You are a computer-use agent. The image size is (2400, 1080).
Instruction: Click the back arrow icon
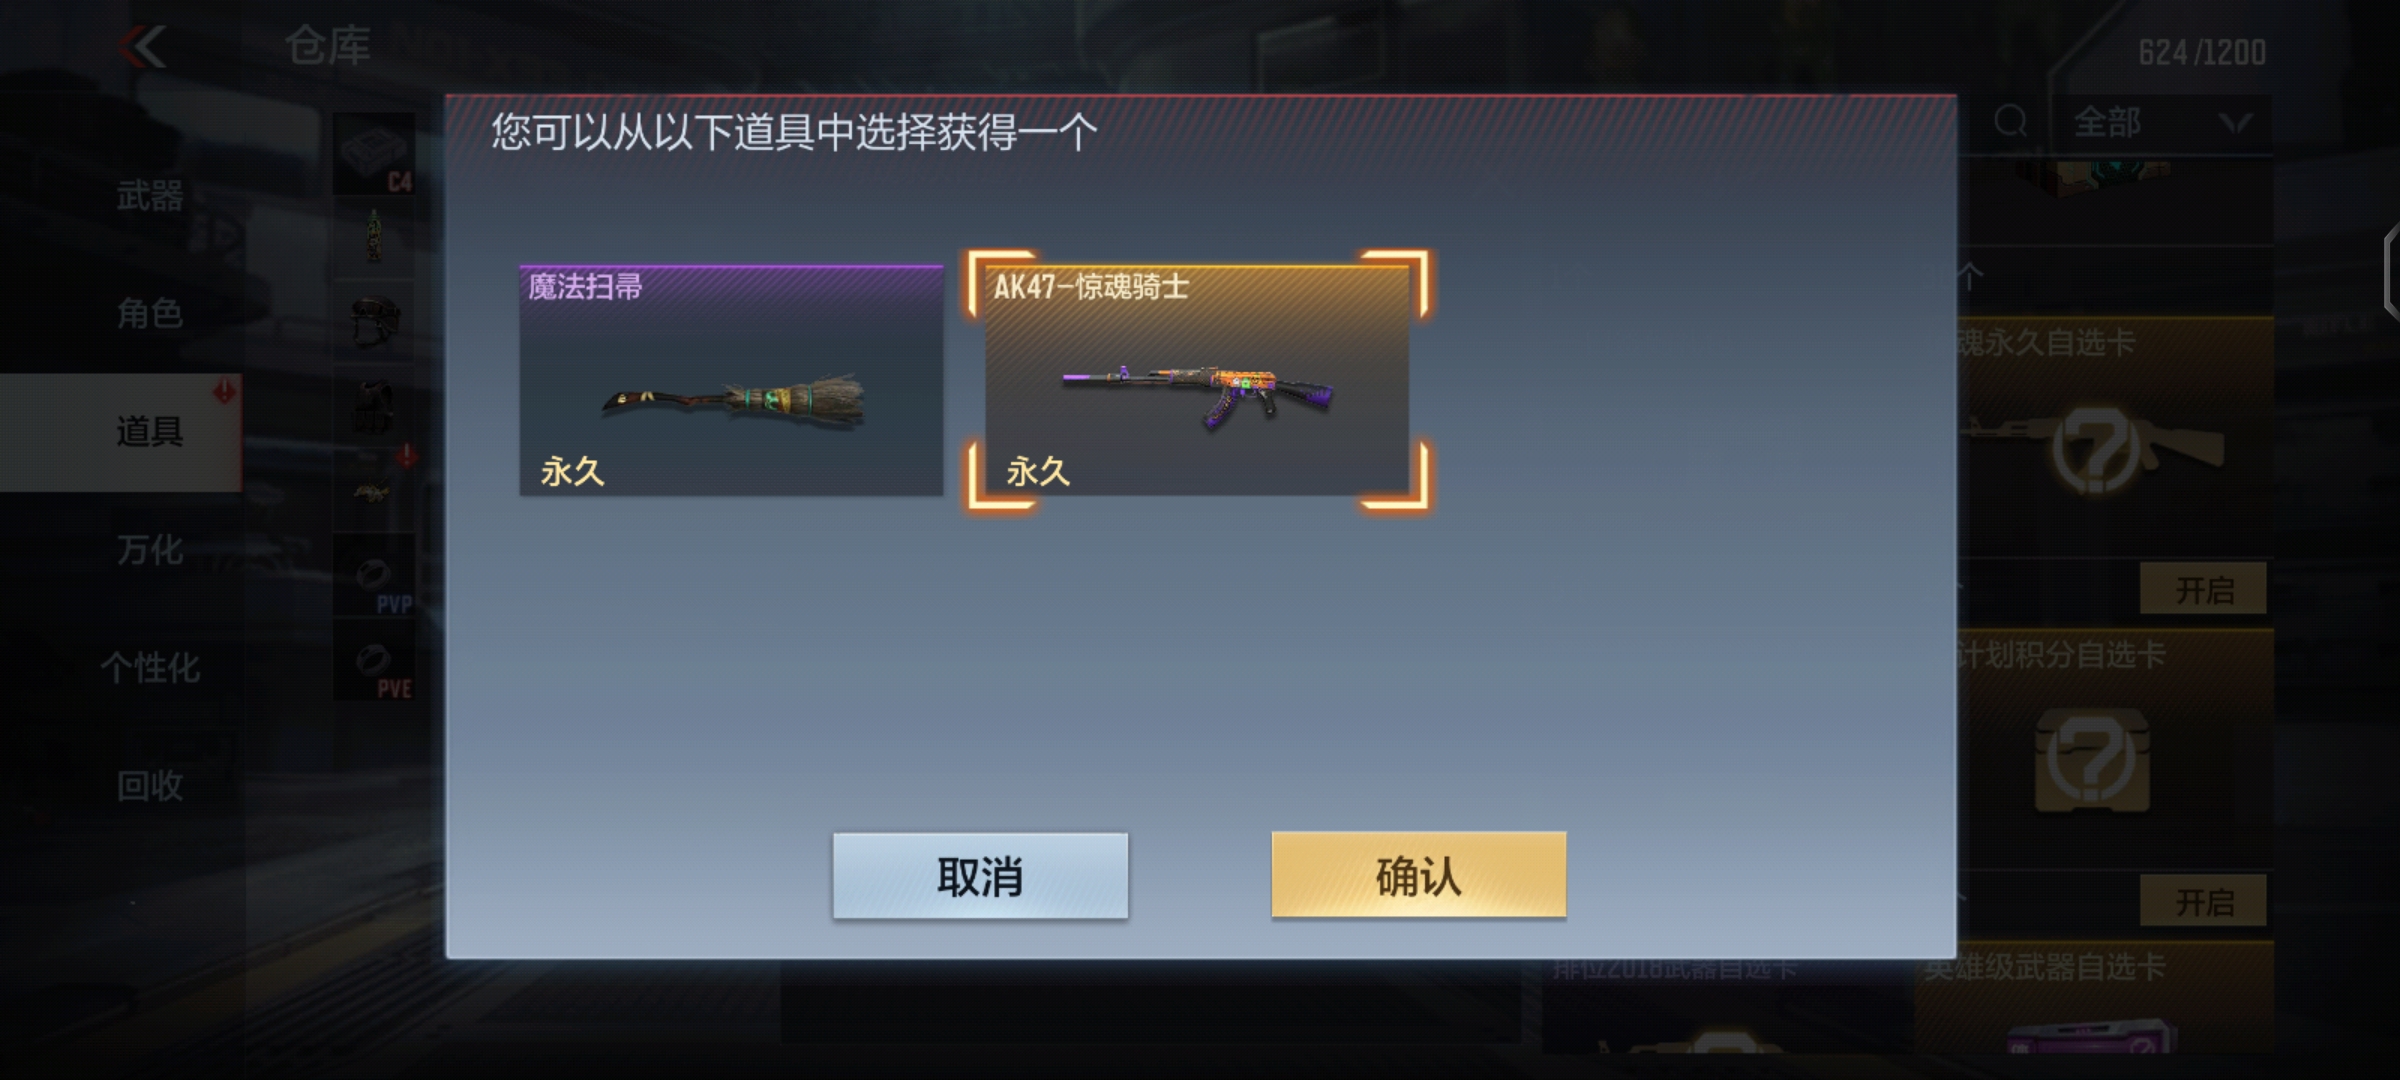143,47
